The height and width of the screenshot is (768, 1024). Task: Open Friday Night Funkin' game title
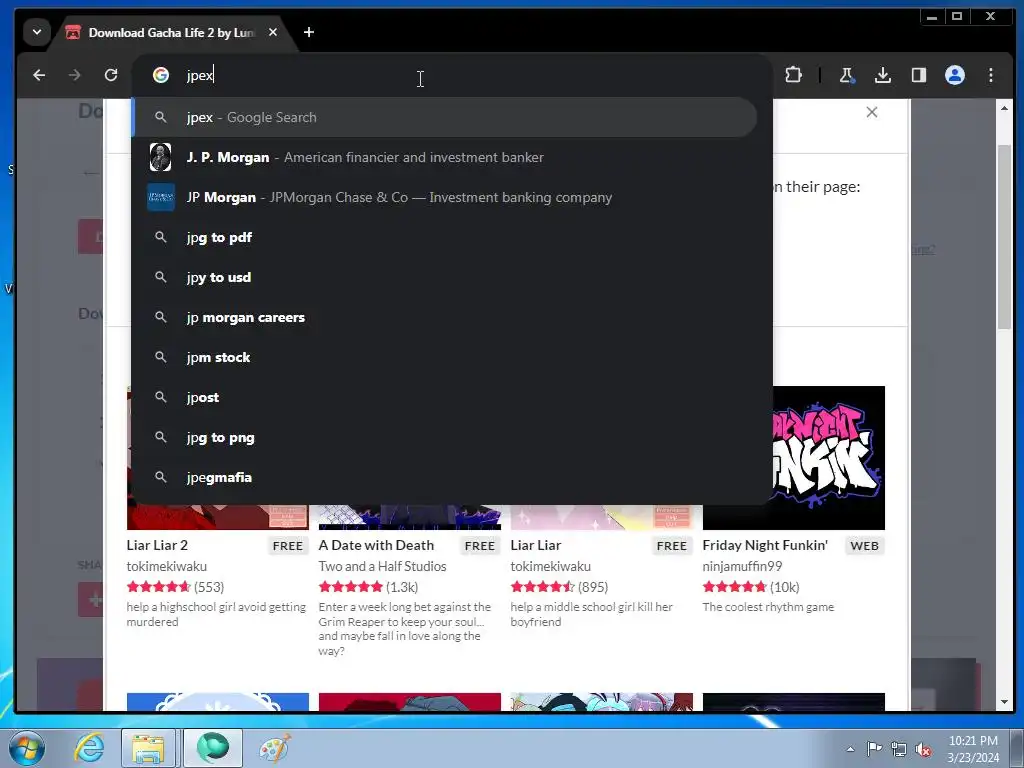(765, 545)
